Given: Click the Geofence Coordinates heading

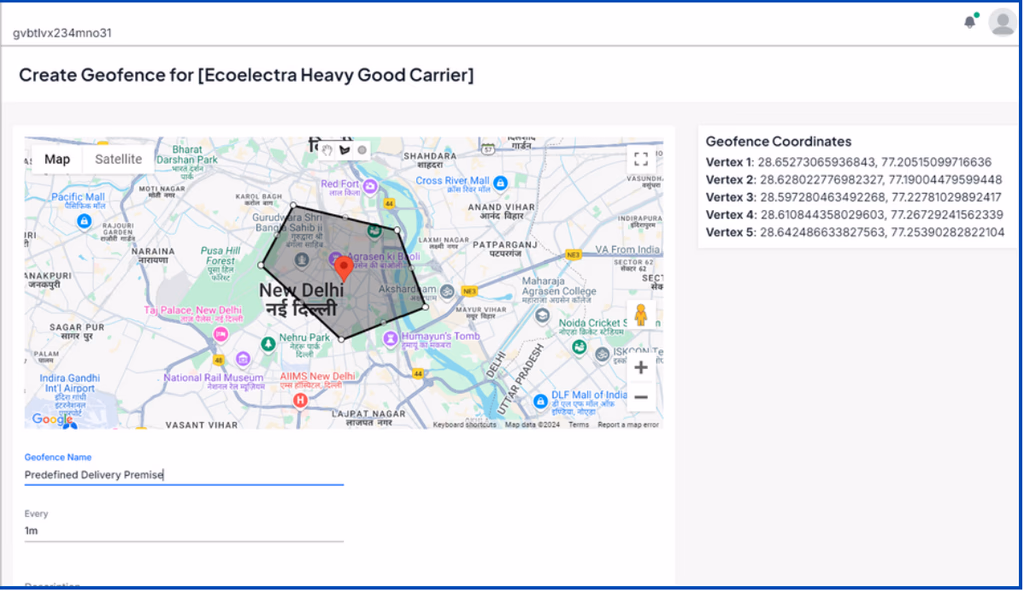Looking at the screenshot, I should point(778,142).
